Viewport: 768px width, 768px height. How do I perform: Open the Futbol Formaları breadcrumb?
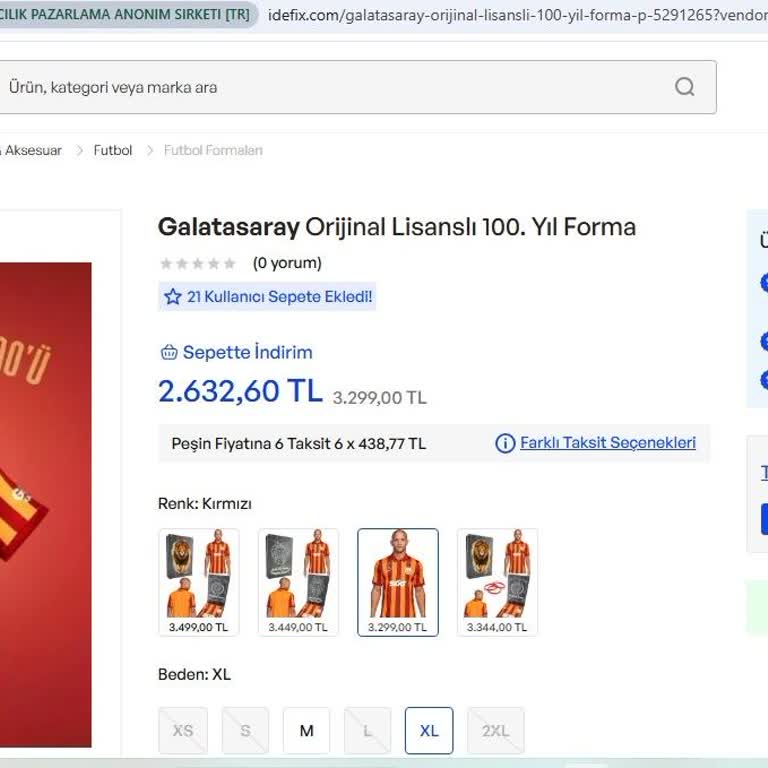213,150
